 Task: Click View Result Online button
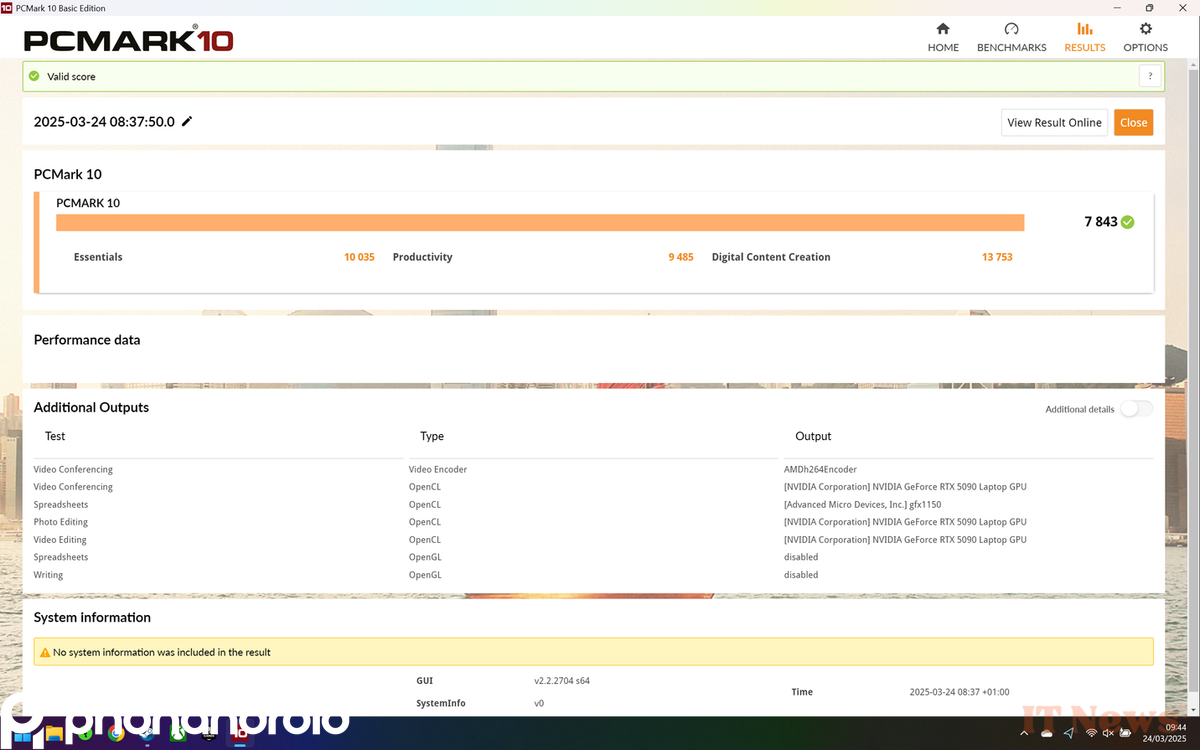1054,122
